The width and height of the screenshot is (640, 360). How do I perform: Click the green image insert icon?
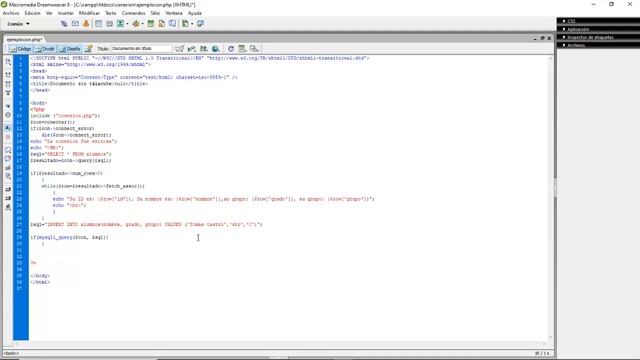tap(120, 24)
